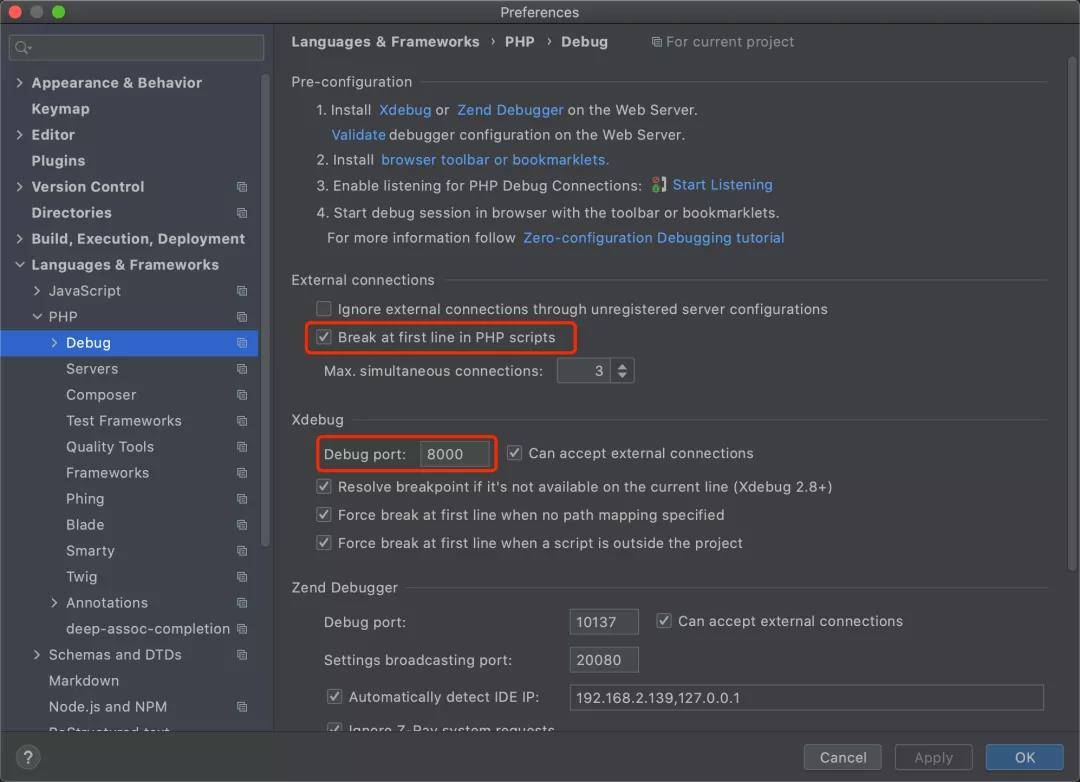1080x782 pixels.
Task: Click the project-level icon beside Blade
Action: pyautogui.click(x=242, y=525)
